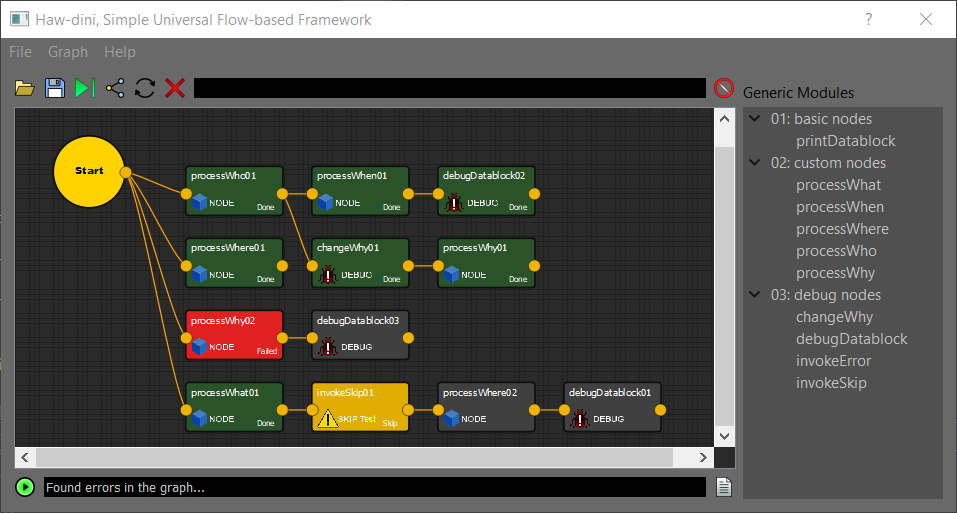957x513 pixels.
Task: Click the share graph toolbar icon
Action: 115,88
